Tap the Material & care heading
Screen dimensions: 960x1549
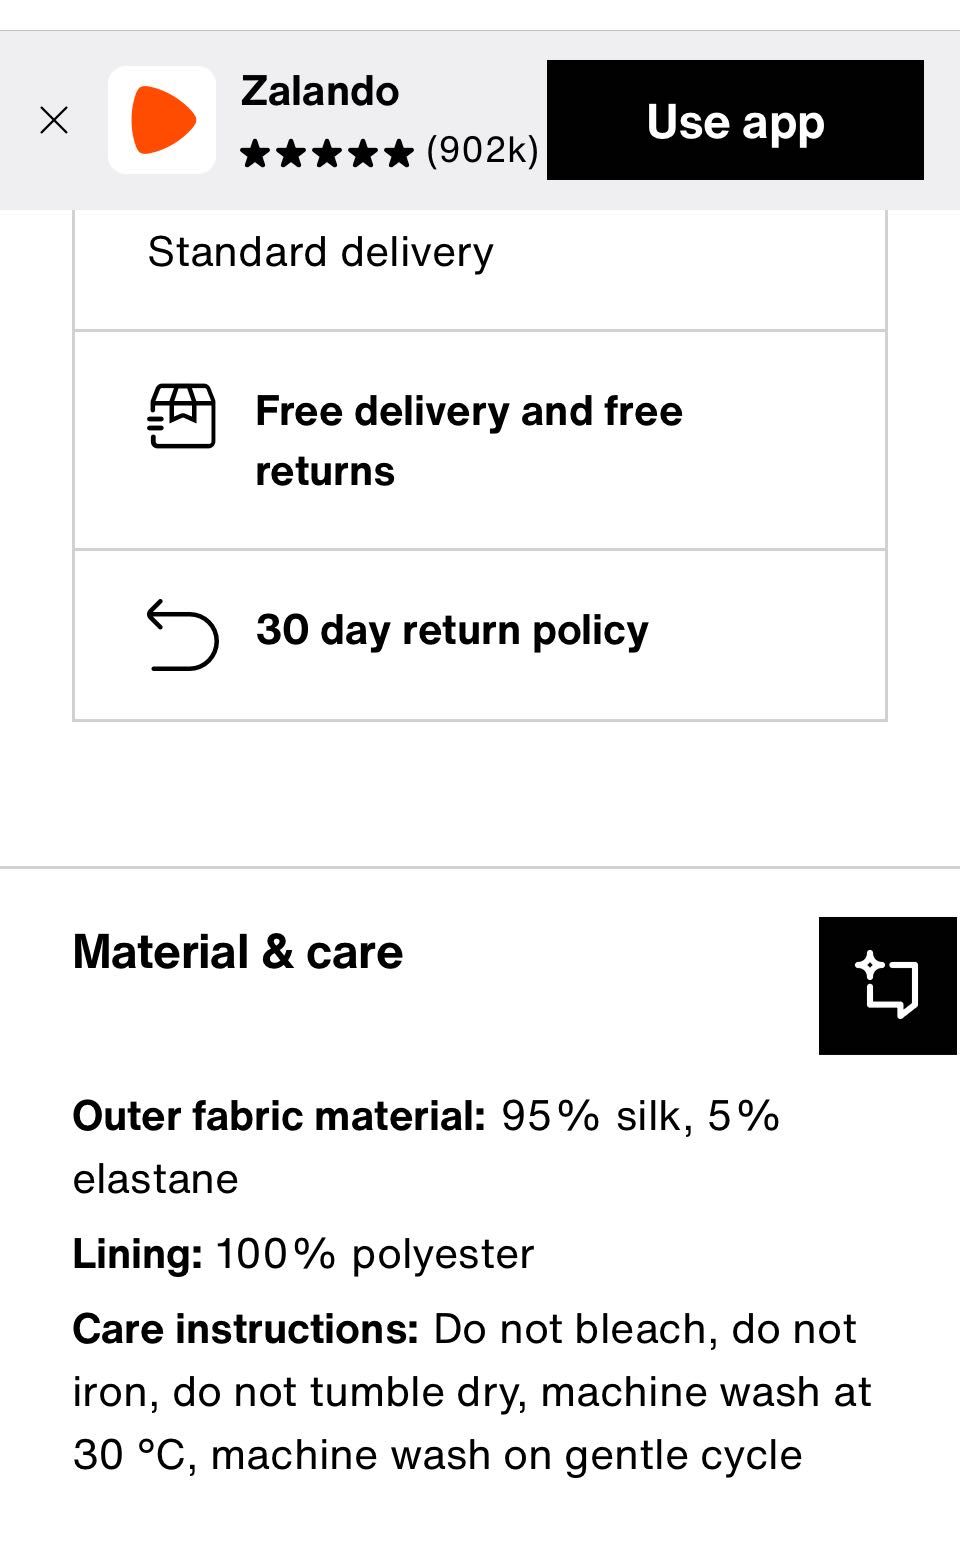coord(238,952)
